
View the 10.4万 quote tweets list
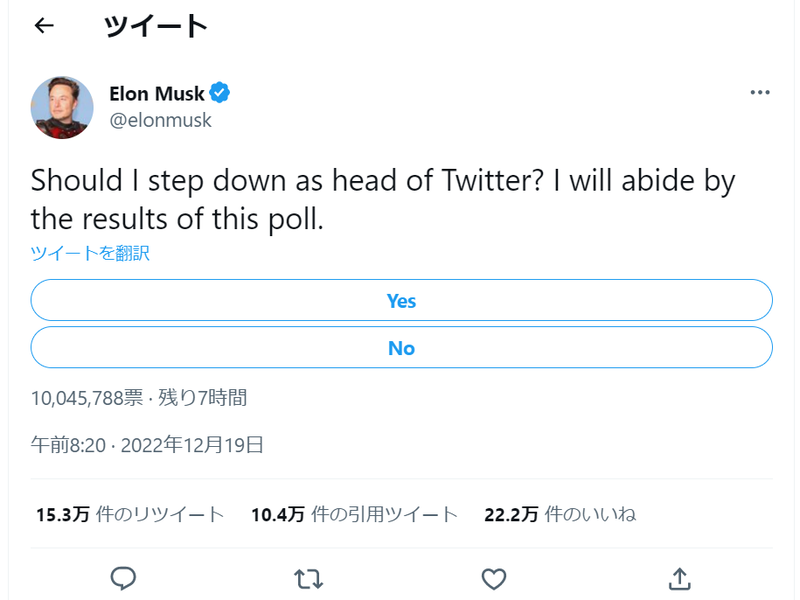click(354, 515)
